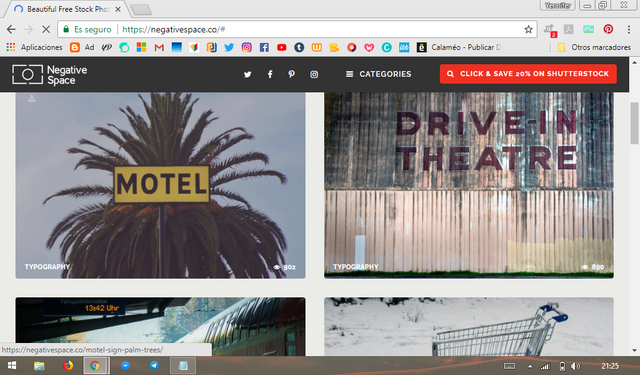Open File Explorer from the taskbar
640x375 pixels.
[39, 366]
